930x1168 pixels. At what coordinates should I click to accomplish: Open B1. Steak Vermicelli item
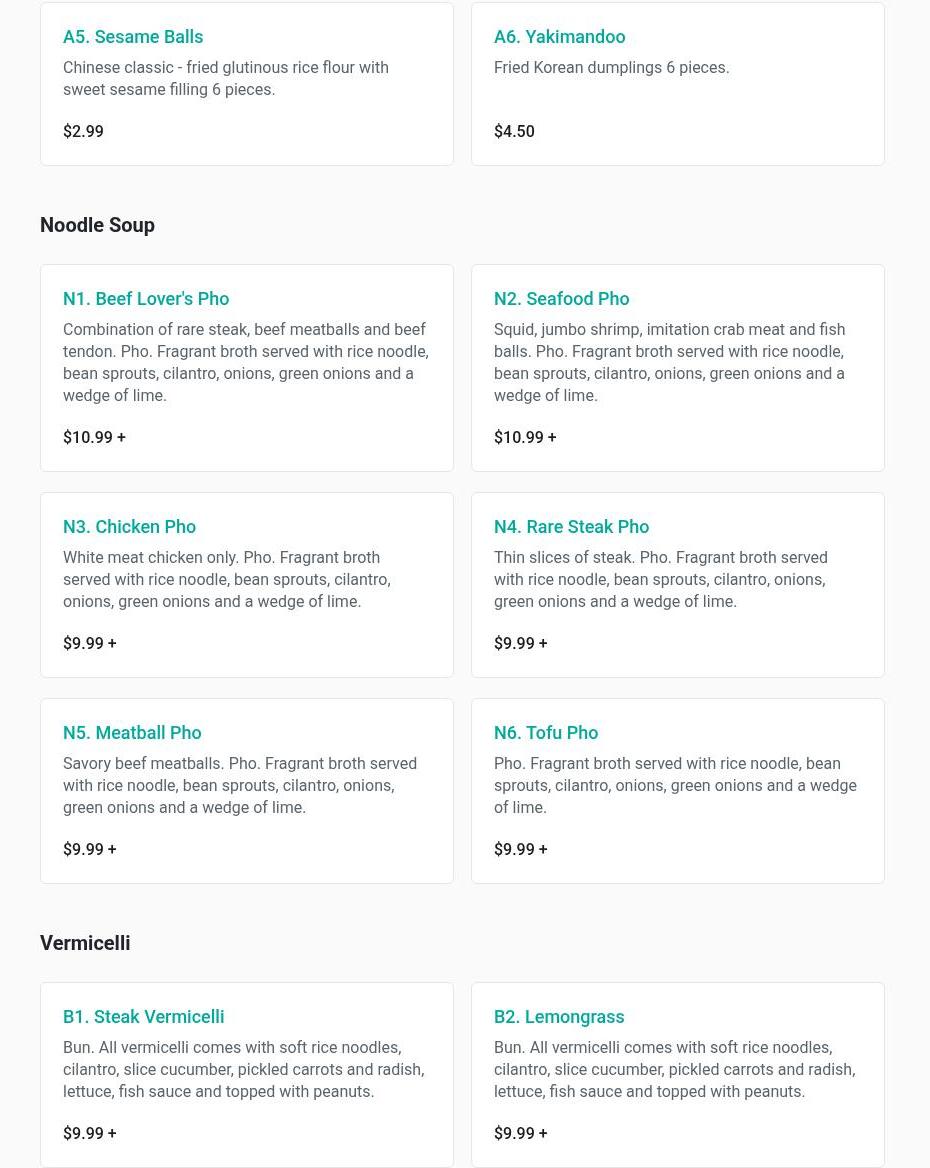(143, 1017)
